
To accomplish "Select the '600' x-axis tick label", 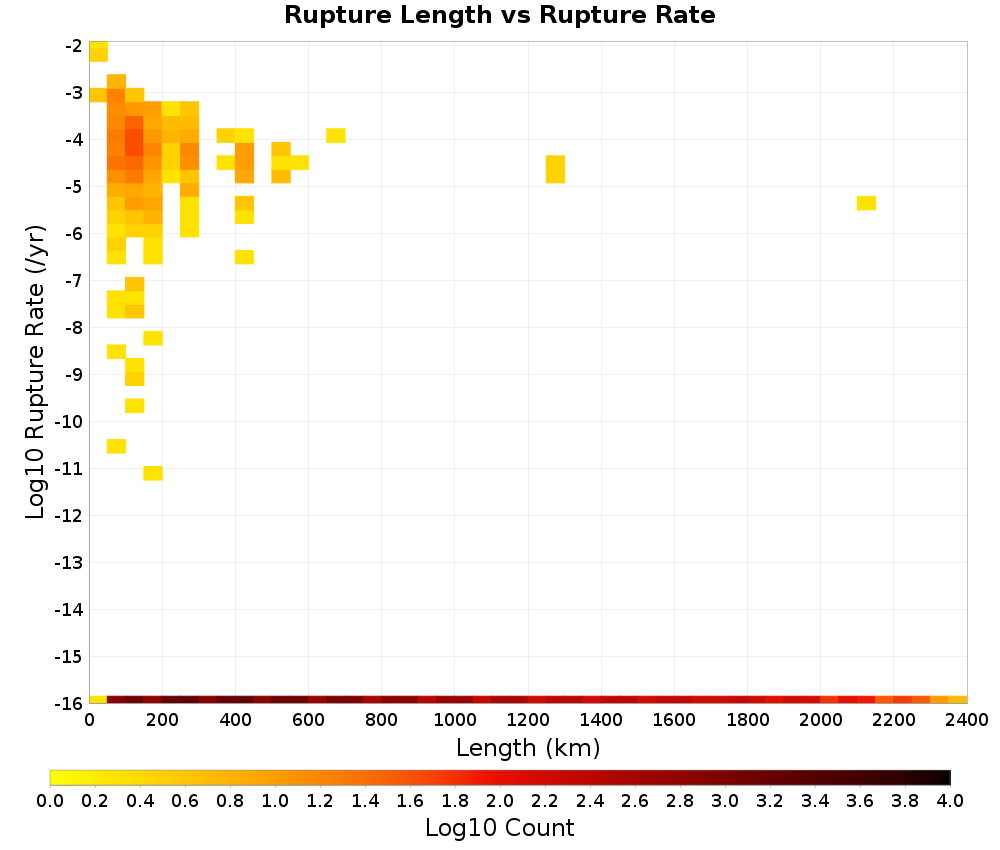I will 309,720.
